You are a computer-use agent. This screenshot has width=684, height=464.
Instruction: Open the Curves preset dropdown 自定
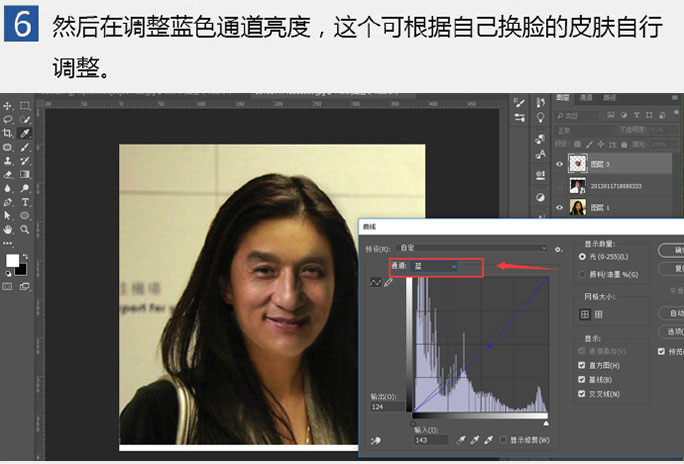point(472,248)
